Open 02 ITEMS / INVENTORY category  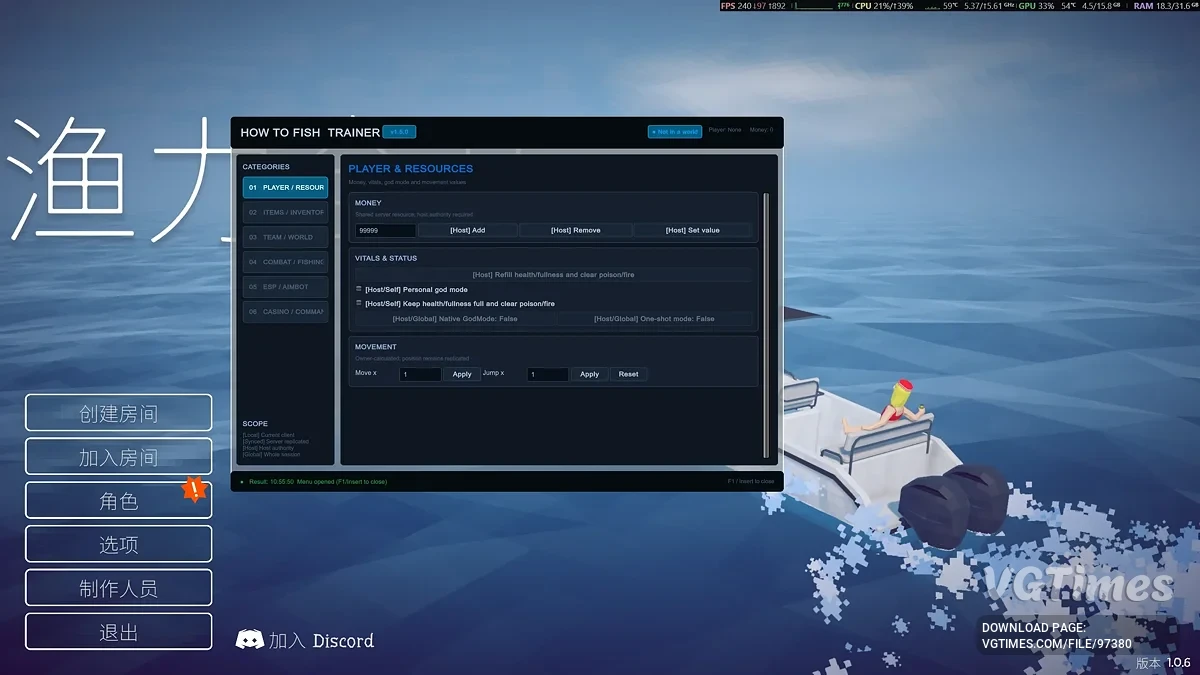point(285,212)
